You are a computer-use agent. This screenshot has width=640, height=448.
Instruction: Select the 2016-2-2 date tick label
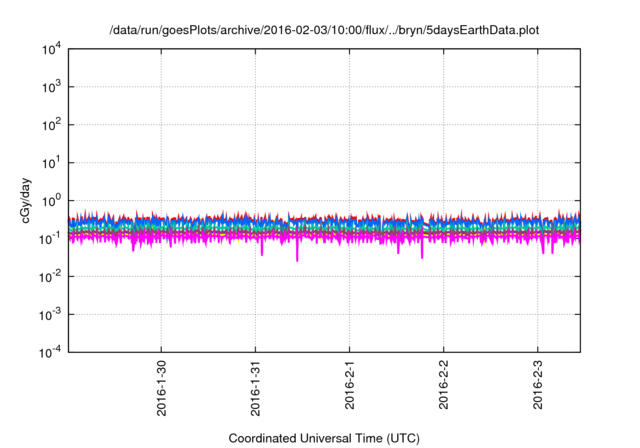click(x=444, y=385)
